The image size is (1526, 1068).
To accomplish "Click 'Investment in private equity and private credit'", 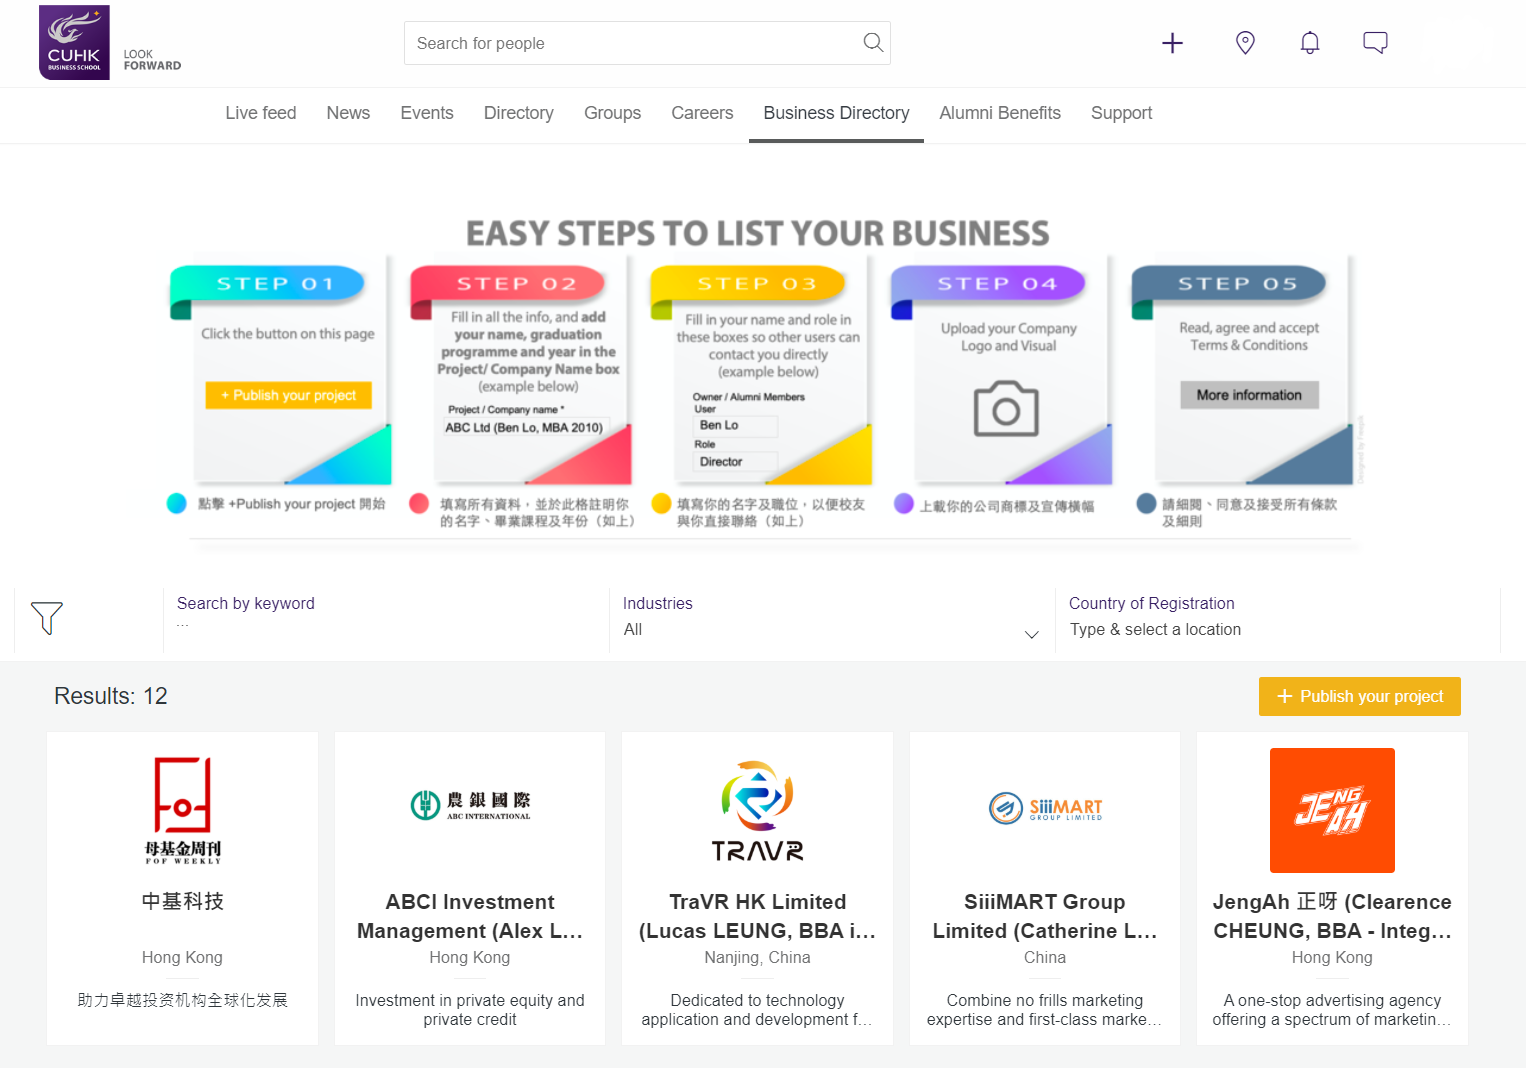I will (470, 1010).
